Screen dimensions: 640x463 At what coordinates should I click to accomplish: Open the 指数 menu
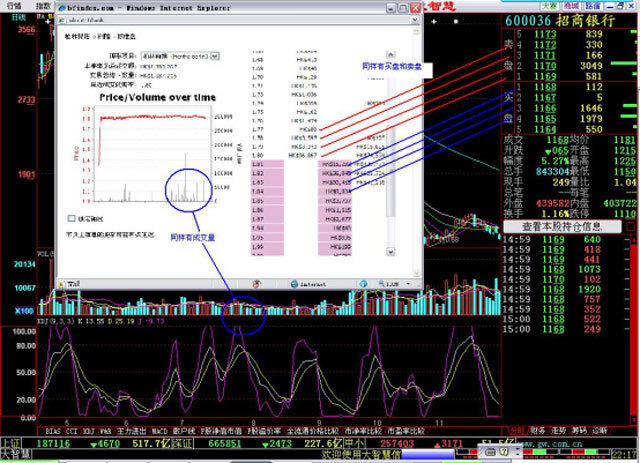coord(43,5)
